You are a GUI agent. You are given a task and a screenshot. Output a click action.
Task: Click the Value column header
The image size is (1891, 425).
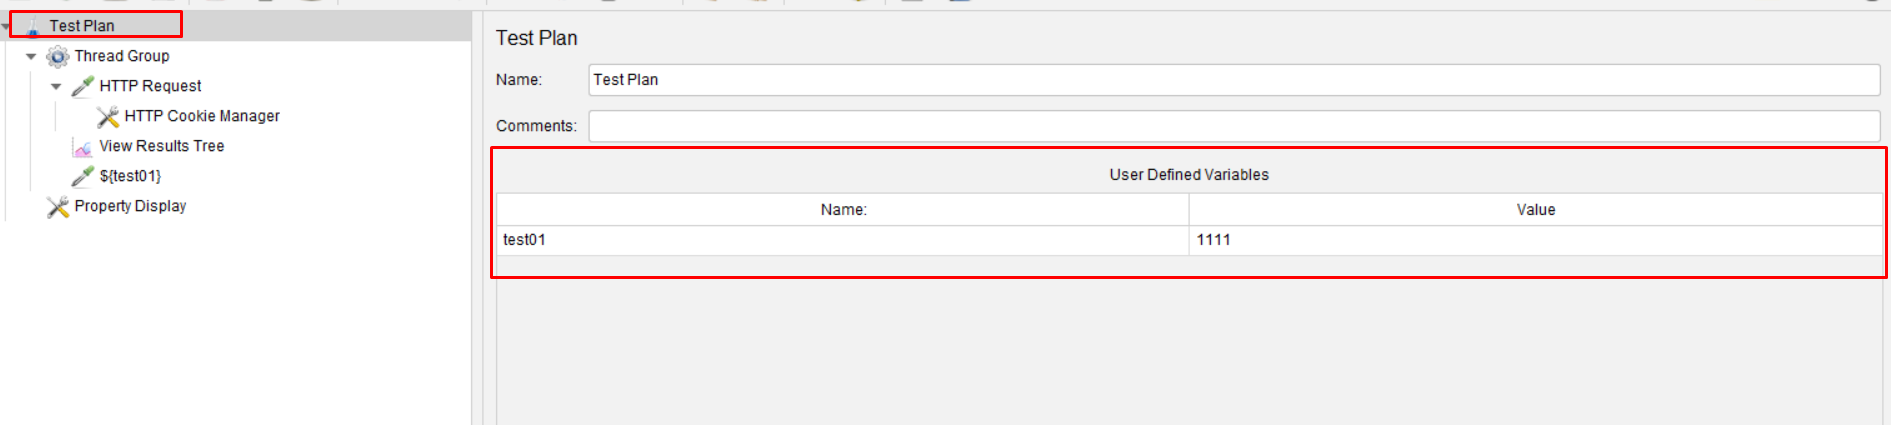[x=1535, y=210]
